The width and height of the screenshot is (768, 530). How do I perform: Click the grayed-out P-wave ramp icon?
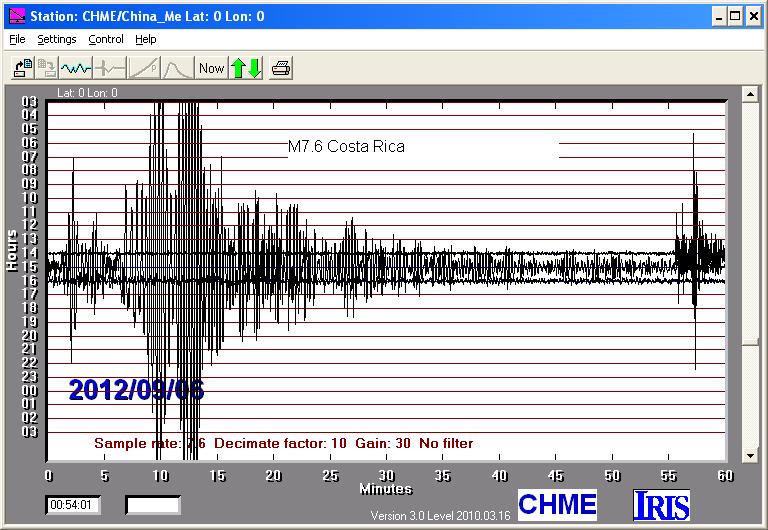tap(143, 68)
